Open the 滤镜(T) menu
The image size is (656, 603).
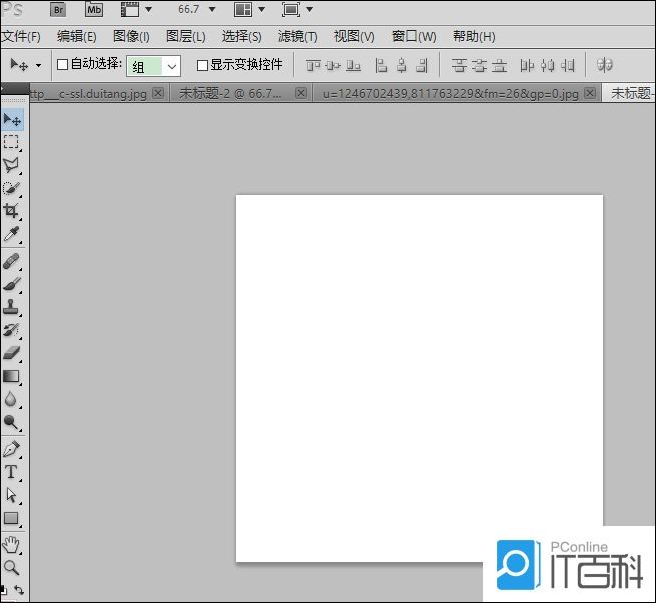[297, 37]
